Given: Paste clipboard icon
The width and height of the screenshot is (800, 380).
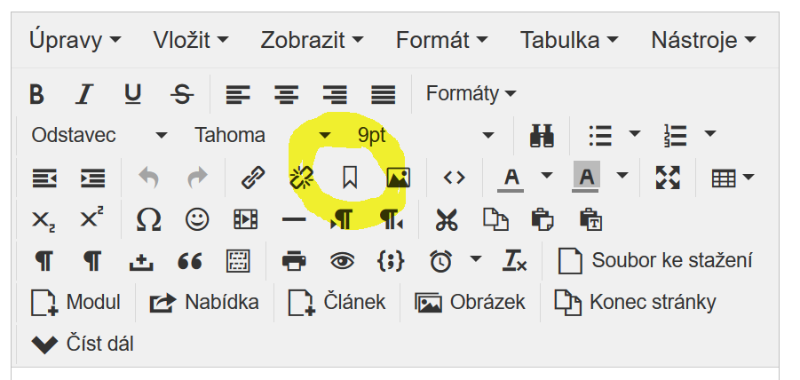Looking at the screenshot, I should pyautogui.click(x=543, y=220).
